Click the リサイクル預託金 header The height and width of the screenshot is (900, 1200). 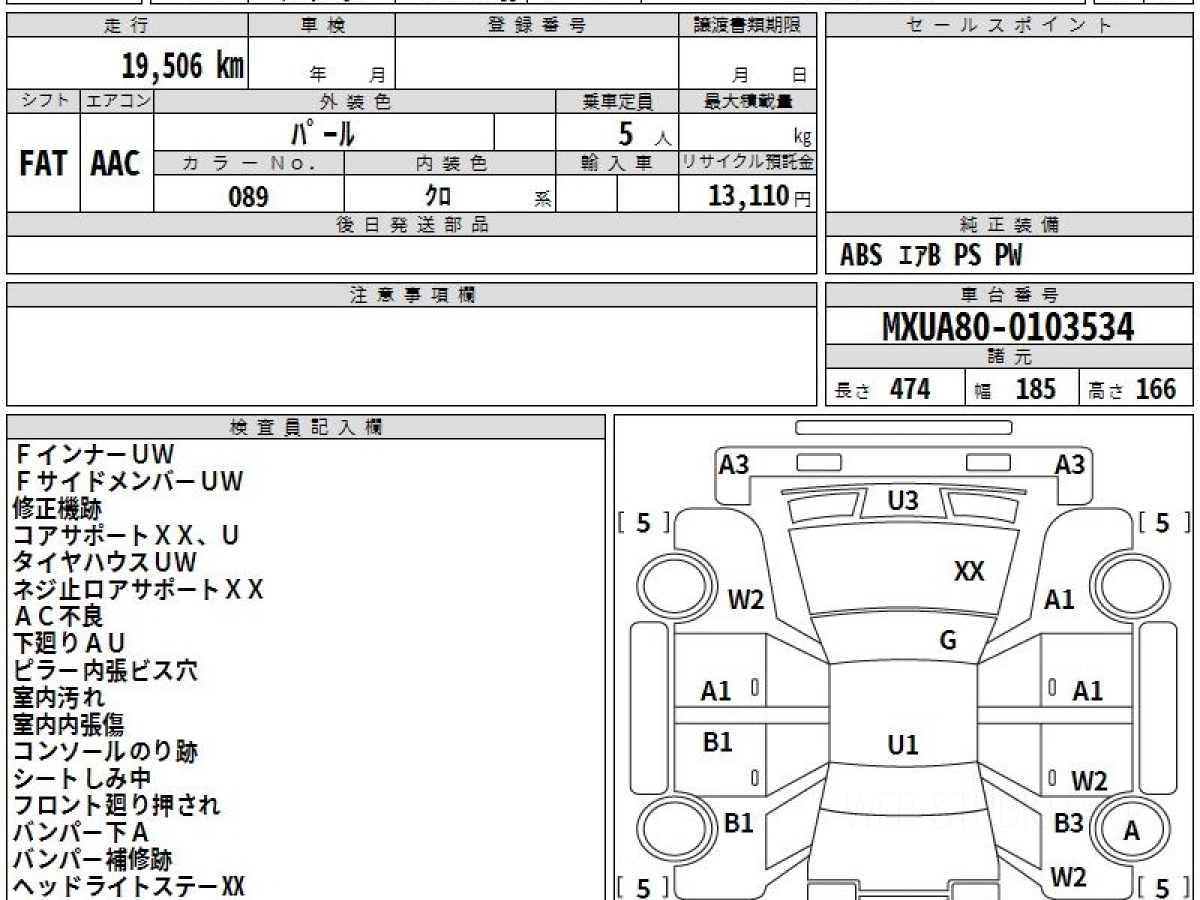click(x=748, y=163)
